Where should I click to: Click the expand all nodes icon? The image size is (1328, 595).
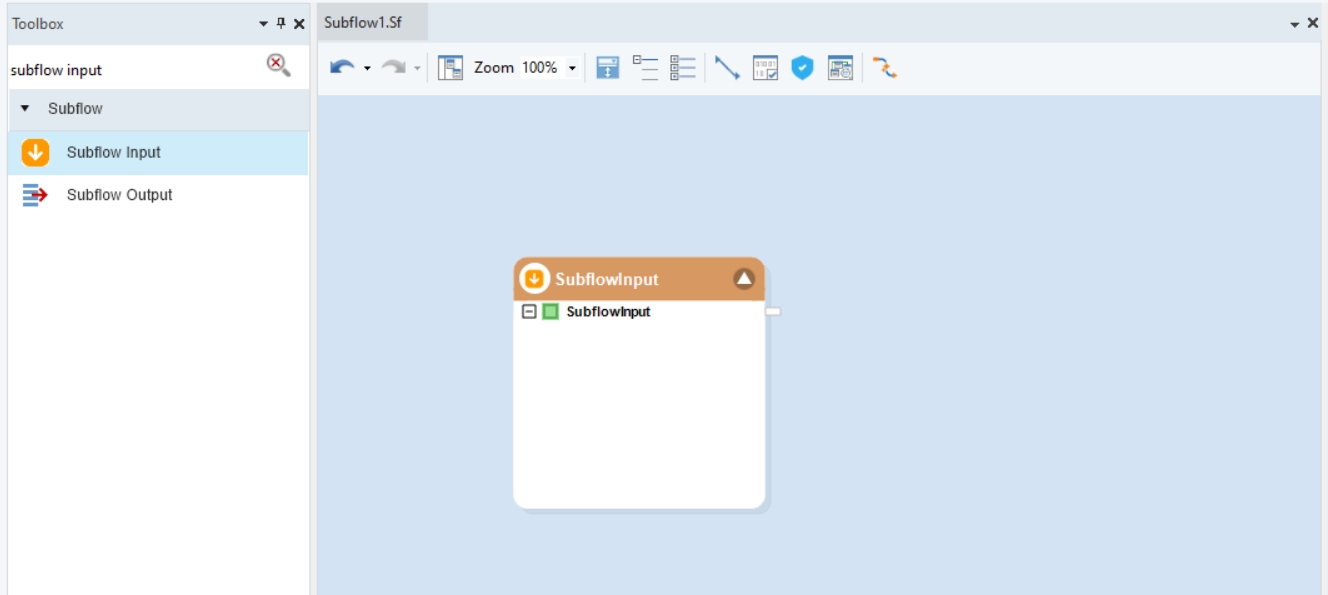(x=683, y=67)
